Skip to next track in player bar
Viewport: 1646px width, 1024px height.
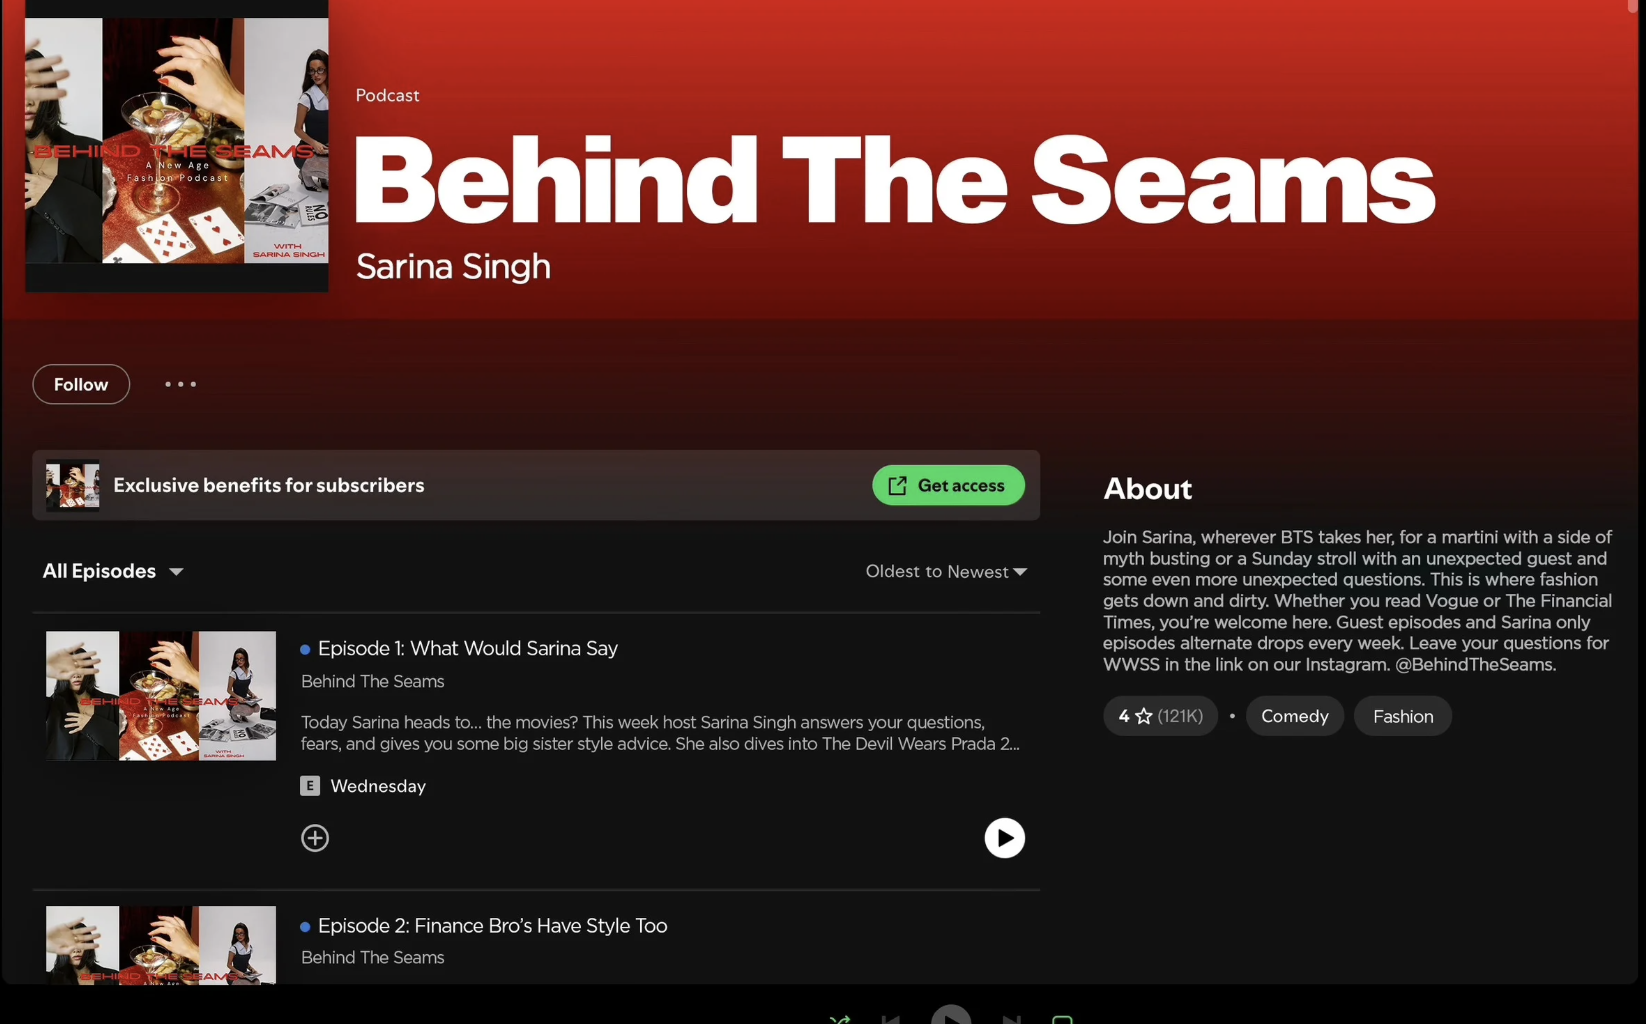click(1011, 1019)
